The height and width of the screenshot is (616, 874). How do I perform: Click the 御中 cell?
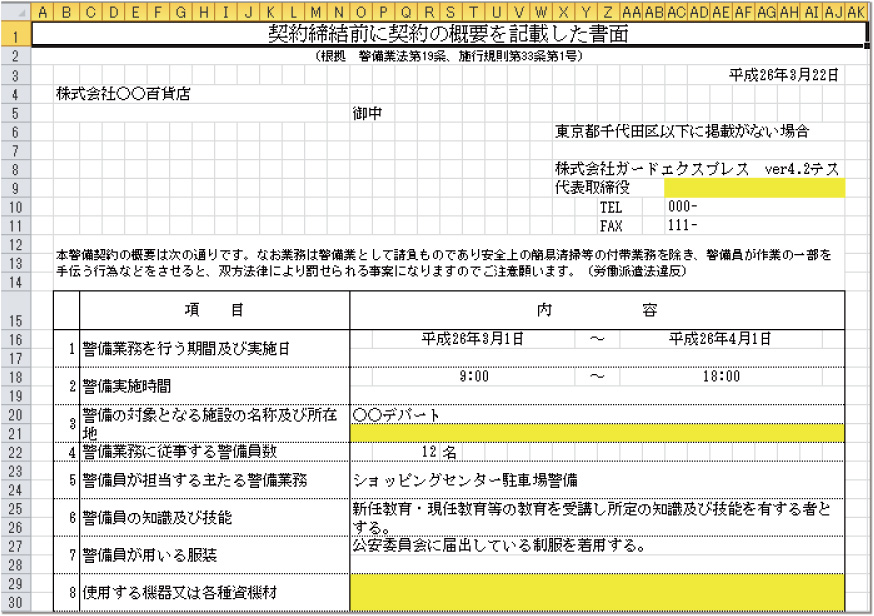point(367,113)
